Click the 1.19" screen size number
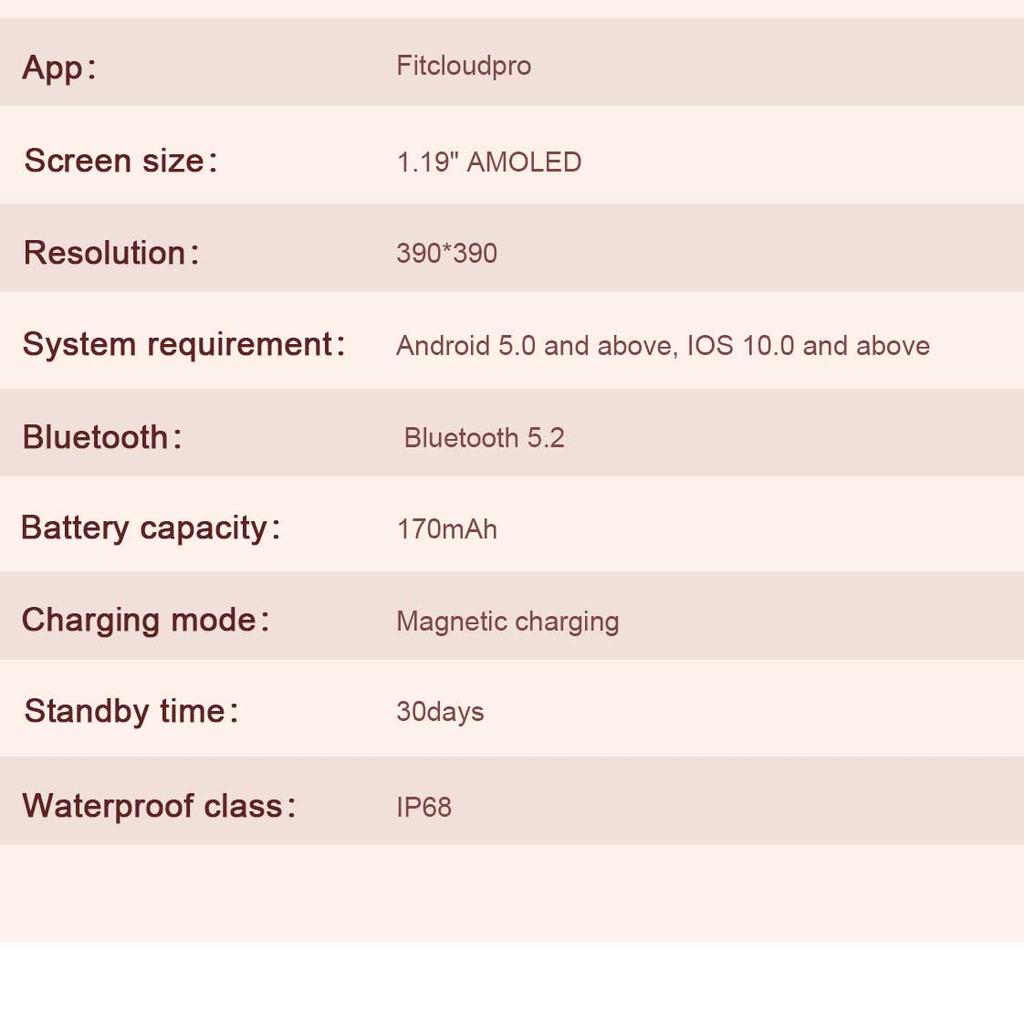 [427, 162]
